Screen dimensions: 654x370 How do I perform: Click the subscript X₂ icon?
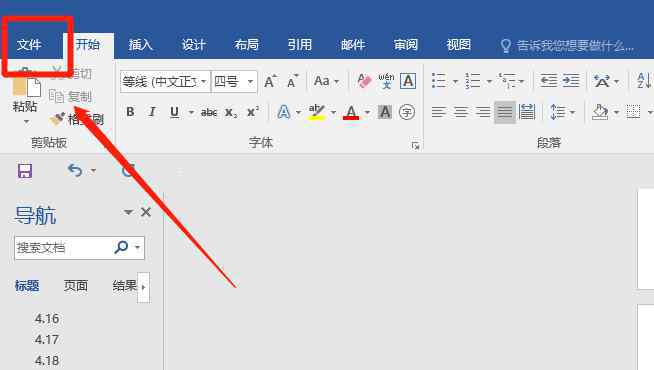(231, 112)
